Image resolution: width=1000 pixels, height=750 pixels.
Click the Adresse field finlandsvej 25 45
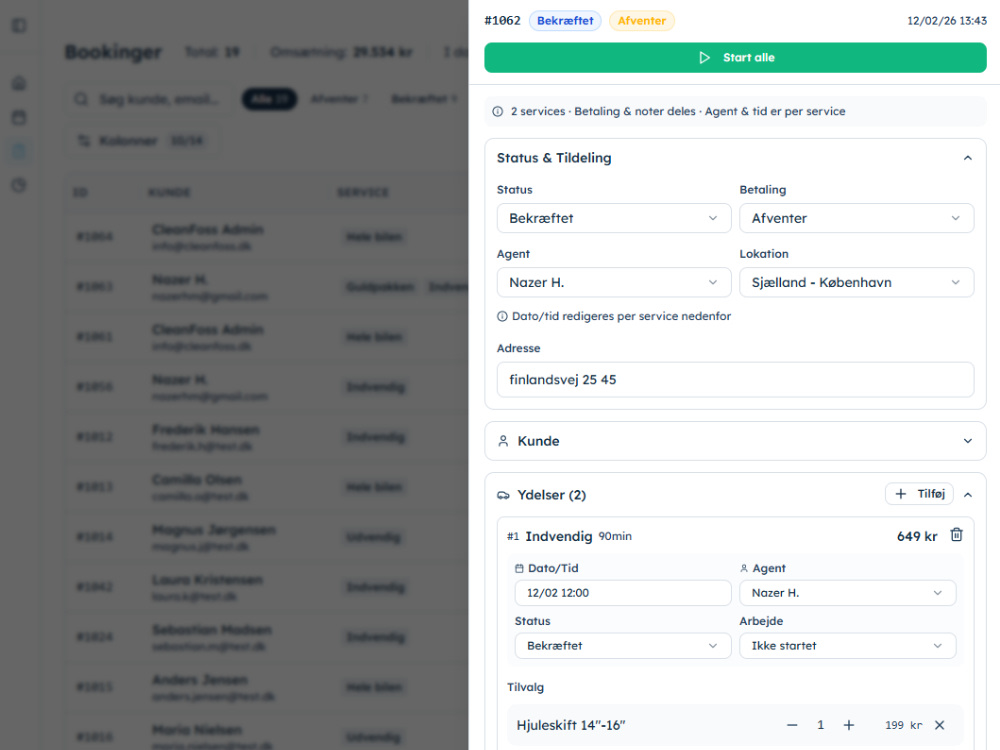735,379
